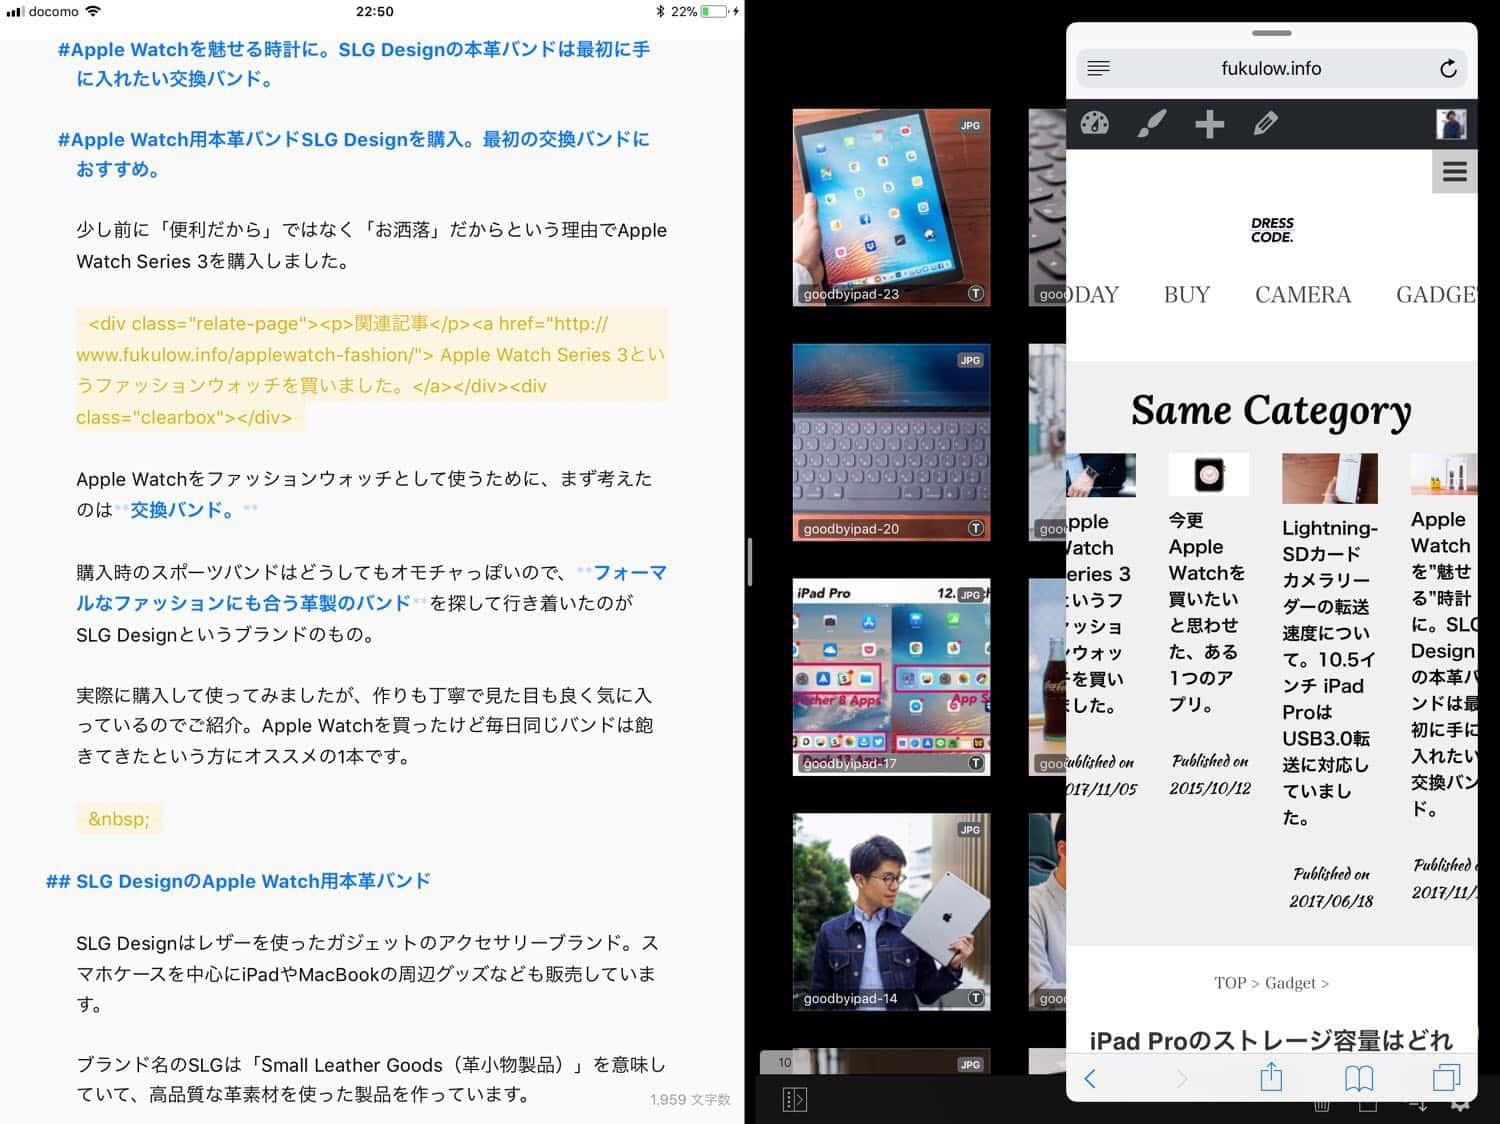1500x1124 pixels.
Task: Select the goodbyipad-23 thumbnail
Action: 891,207
